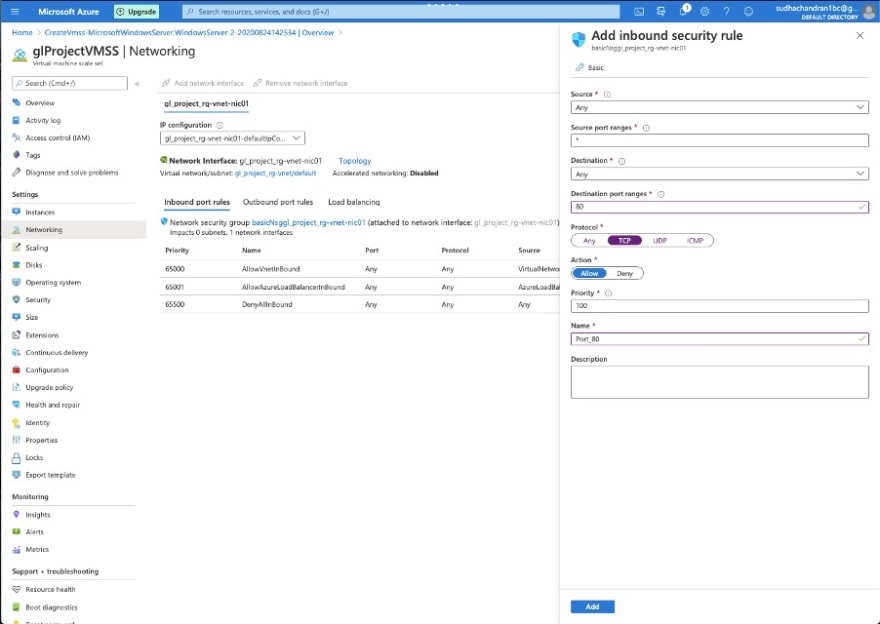The image size is (880, 624).
Task: Open the Azure portal hamburger menu
Action: coord(15,11)
